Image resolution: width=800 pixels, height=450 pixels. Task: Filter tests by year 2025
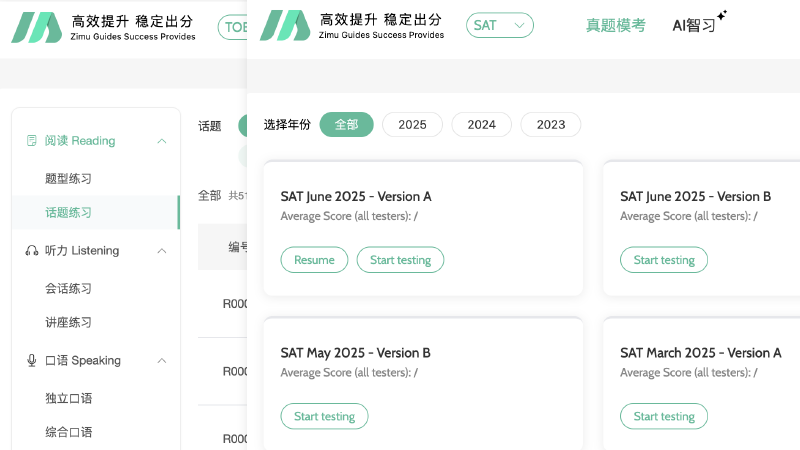click(412, 125)
